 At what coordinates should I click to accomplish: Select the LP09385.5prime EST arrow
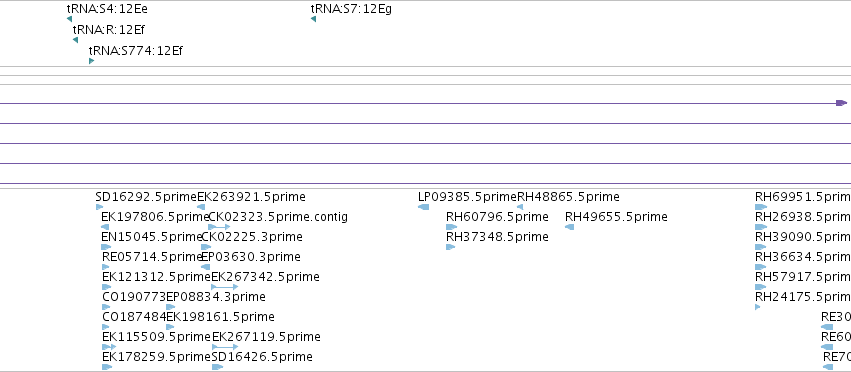click(x=423, y=207)
